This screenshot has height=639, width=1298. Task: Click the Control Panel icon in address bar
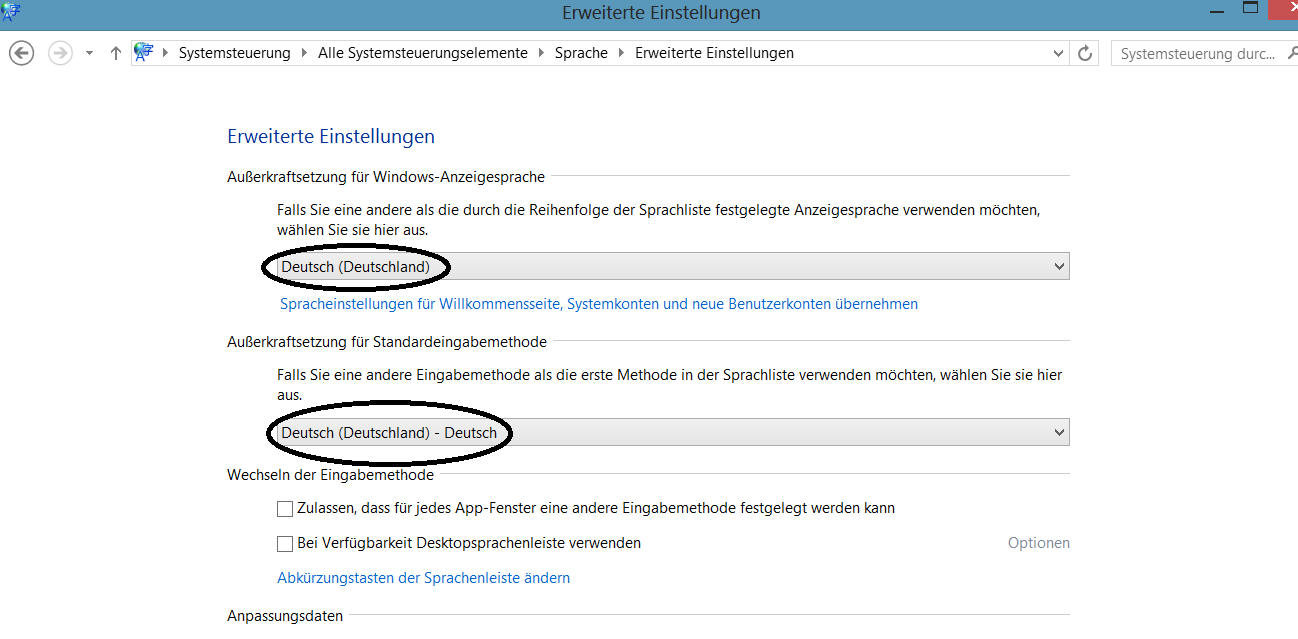[x=144, y=53]
